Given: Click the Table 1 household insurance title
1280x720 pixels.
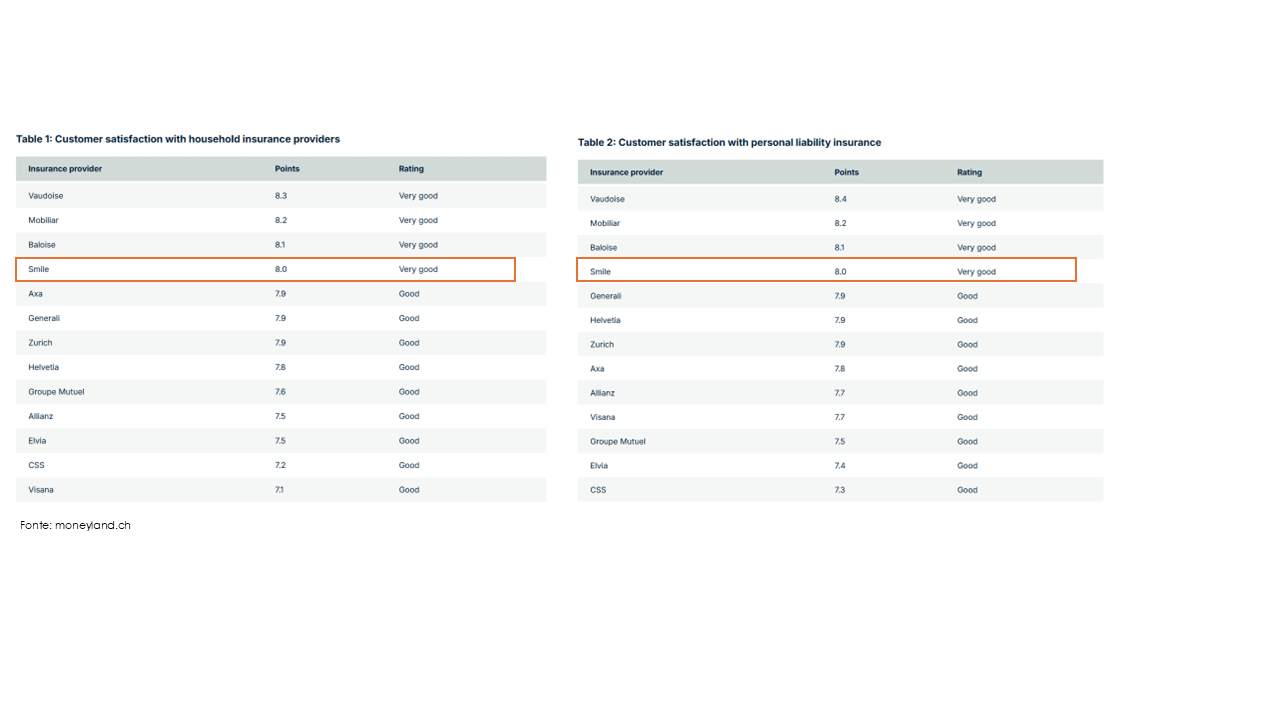Looking at the screenshot, I should pyautogui.click(x=178, y=139).
